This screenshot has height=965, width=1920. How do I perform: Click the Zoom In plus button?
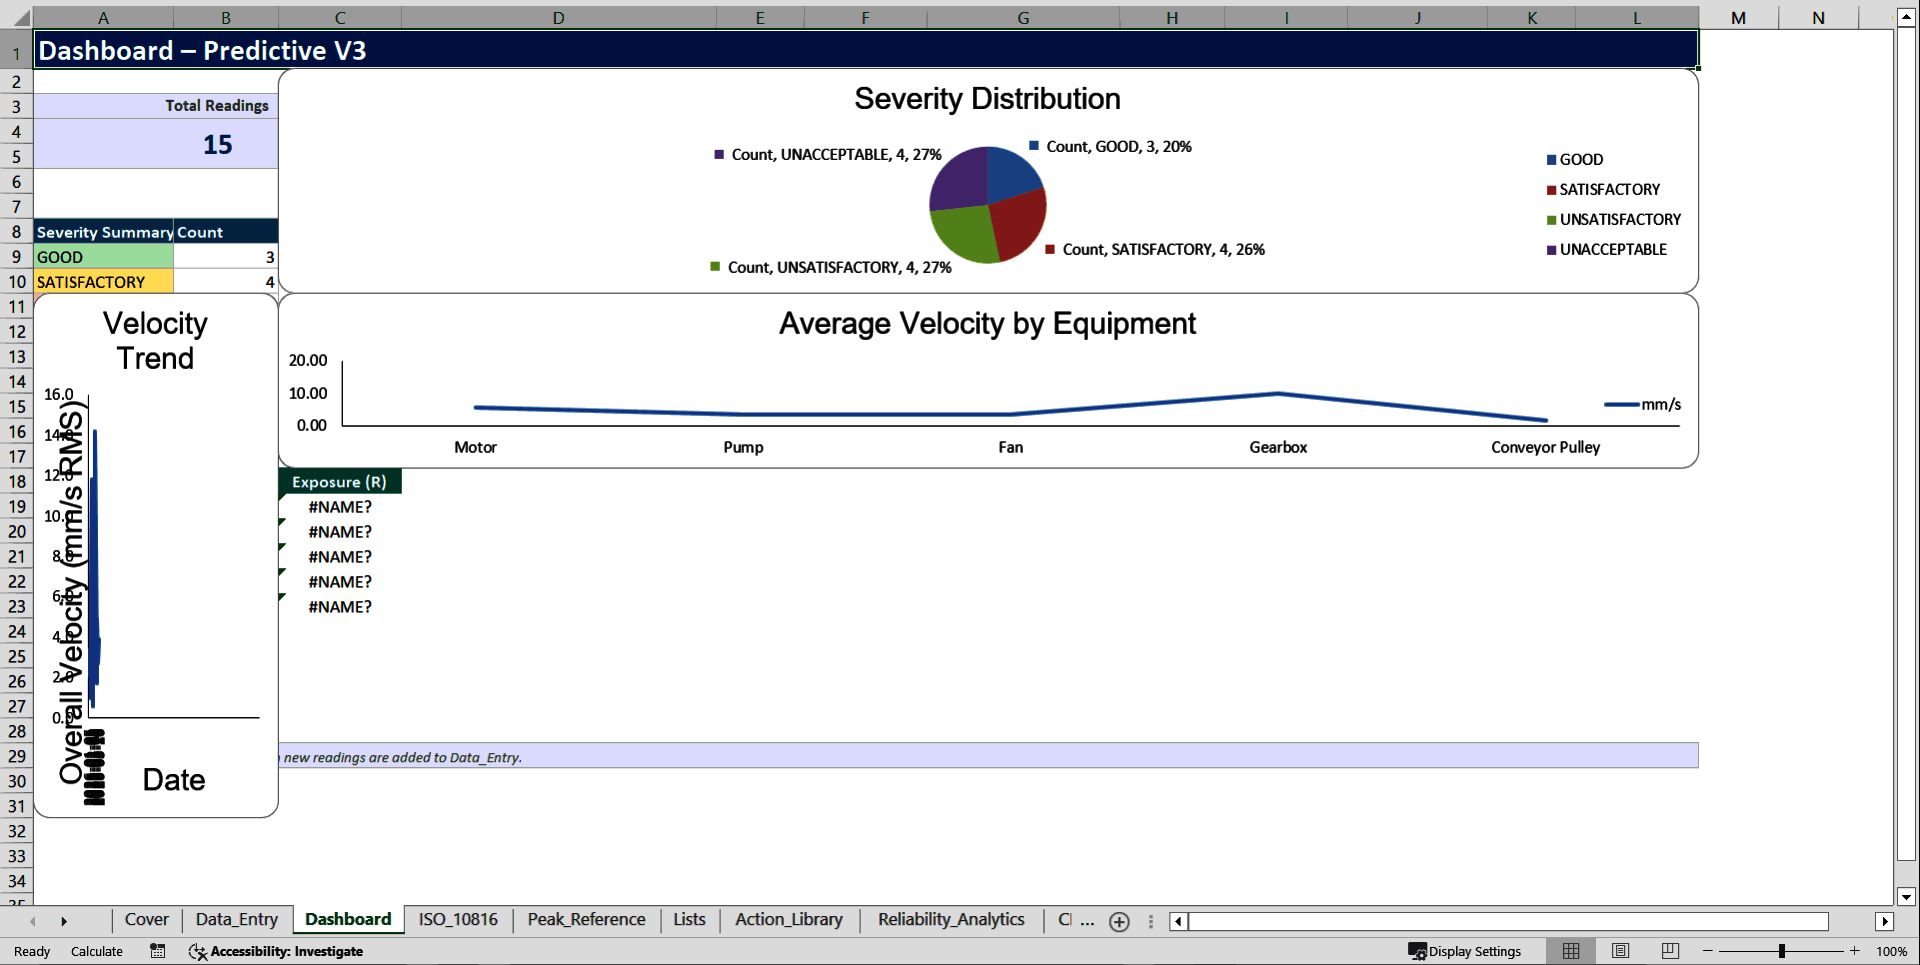point(1856,951)
